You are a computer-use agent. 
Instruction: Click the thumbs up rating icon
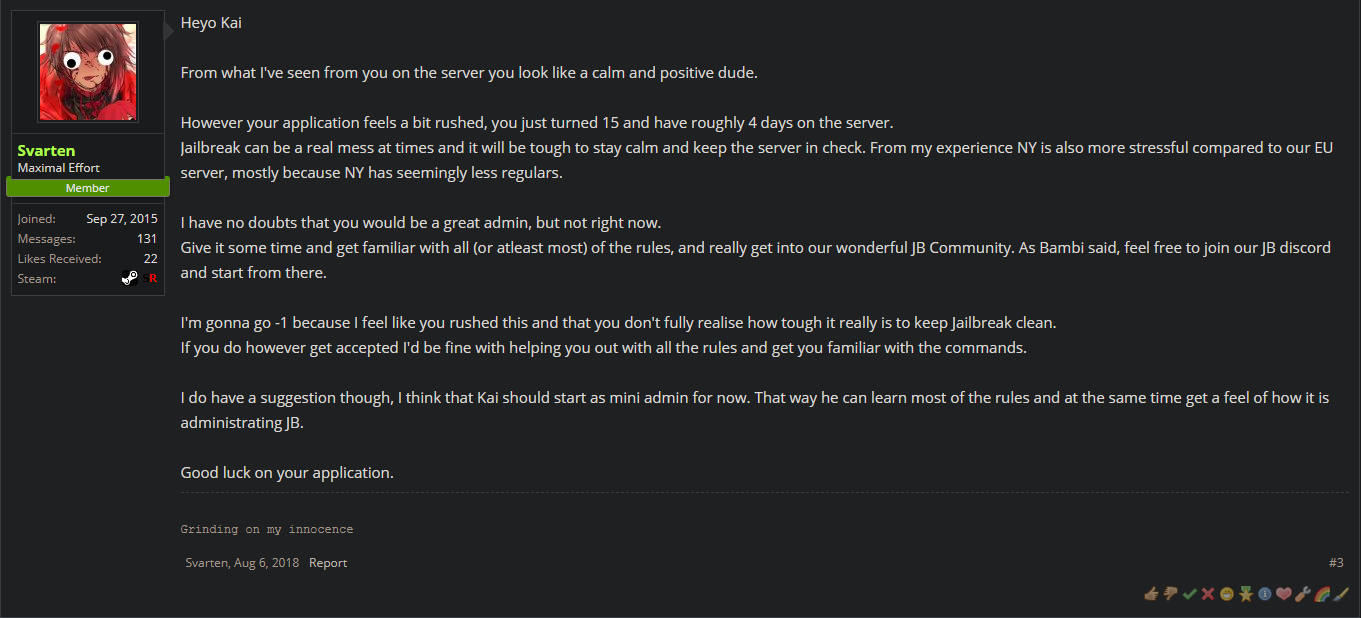[1151, 594]
